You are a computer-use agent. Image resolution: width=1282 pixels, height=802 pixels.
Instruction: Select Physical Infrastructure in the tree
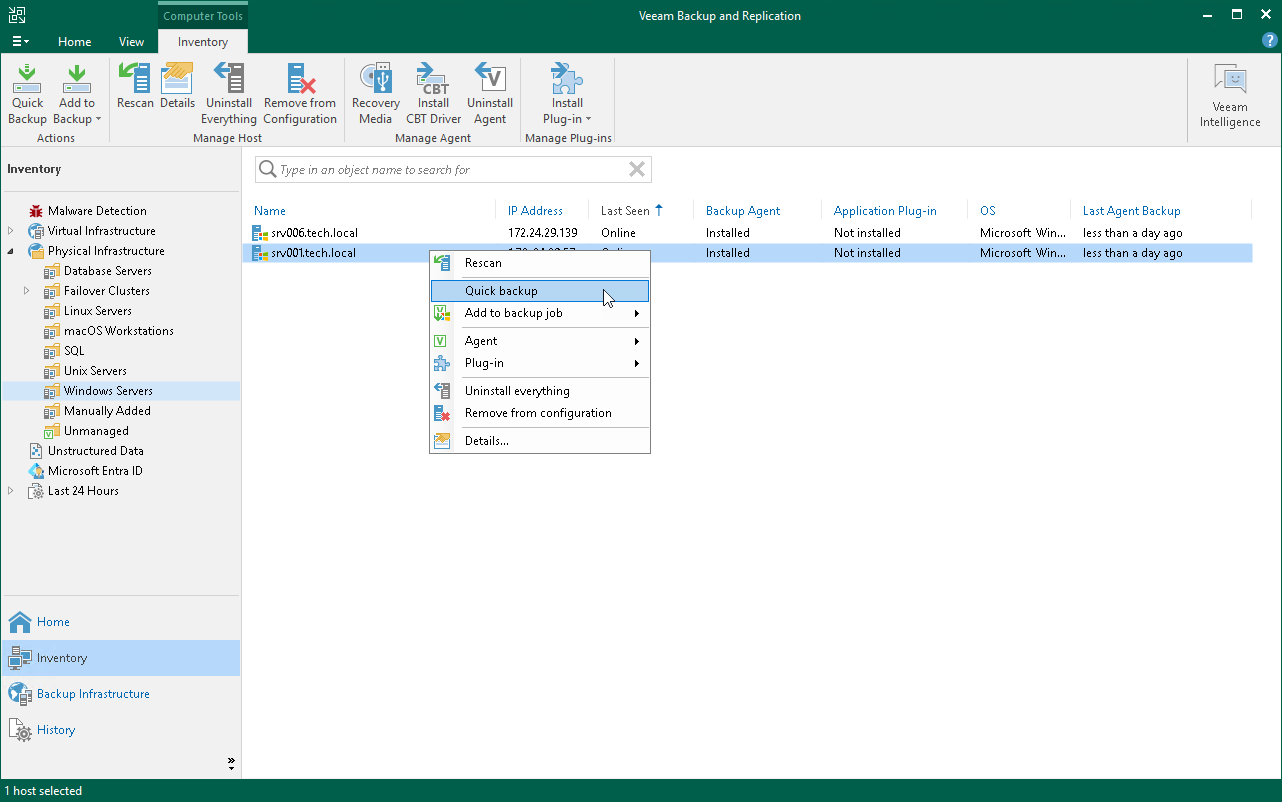tap(106, 251)
